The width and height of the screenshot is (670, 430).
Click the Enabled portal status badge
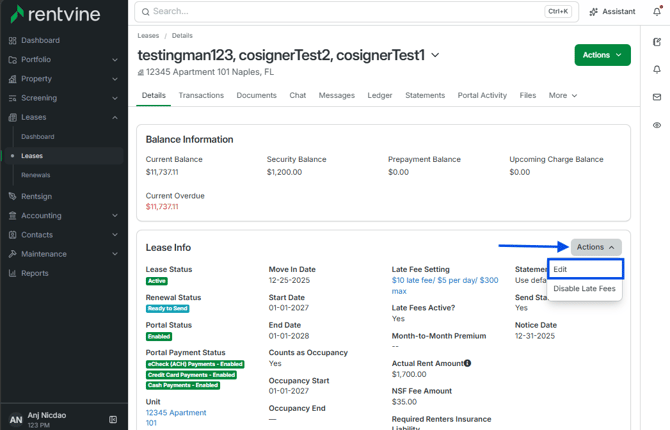tap(159, 336)
